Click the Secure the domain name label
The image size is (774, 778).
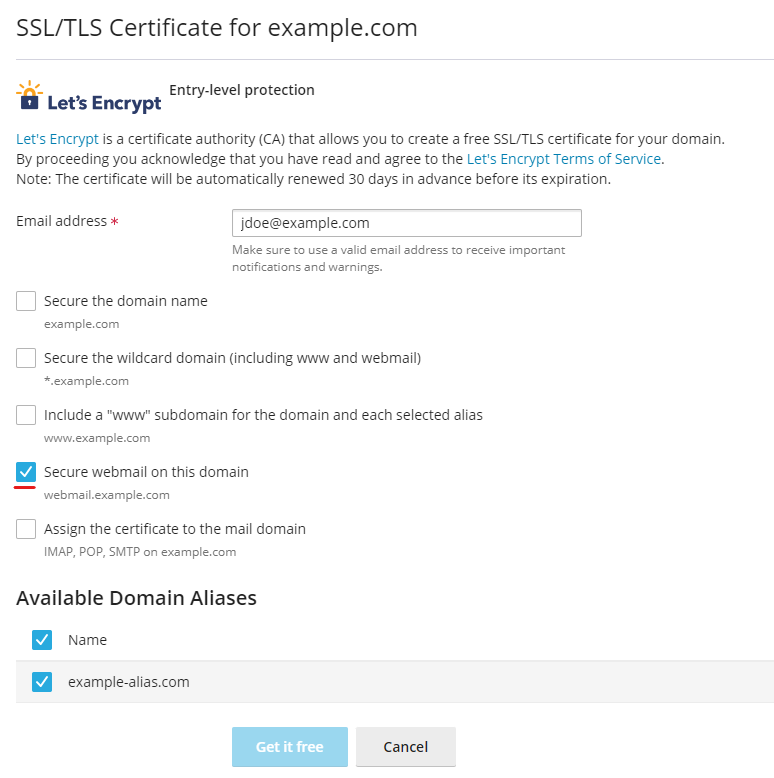pos(126,301)
